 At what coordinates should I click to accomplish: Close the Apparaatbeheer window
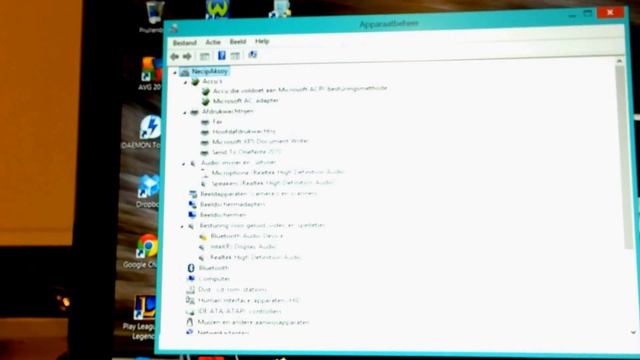pyautogui.click(x=610, y=13)
